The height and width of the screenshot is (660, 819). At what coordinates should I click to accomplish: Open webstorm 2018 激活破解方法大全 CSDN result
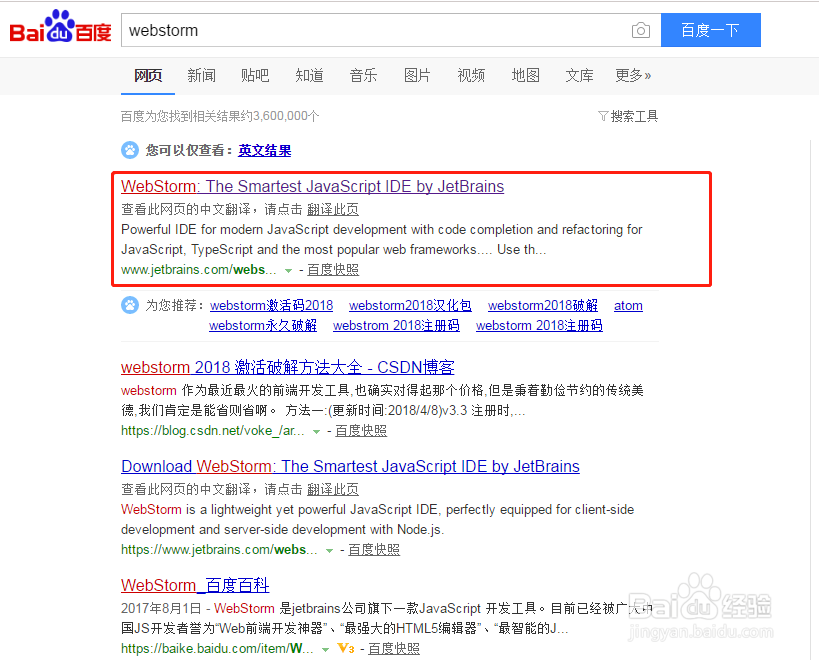(288, 367)
